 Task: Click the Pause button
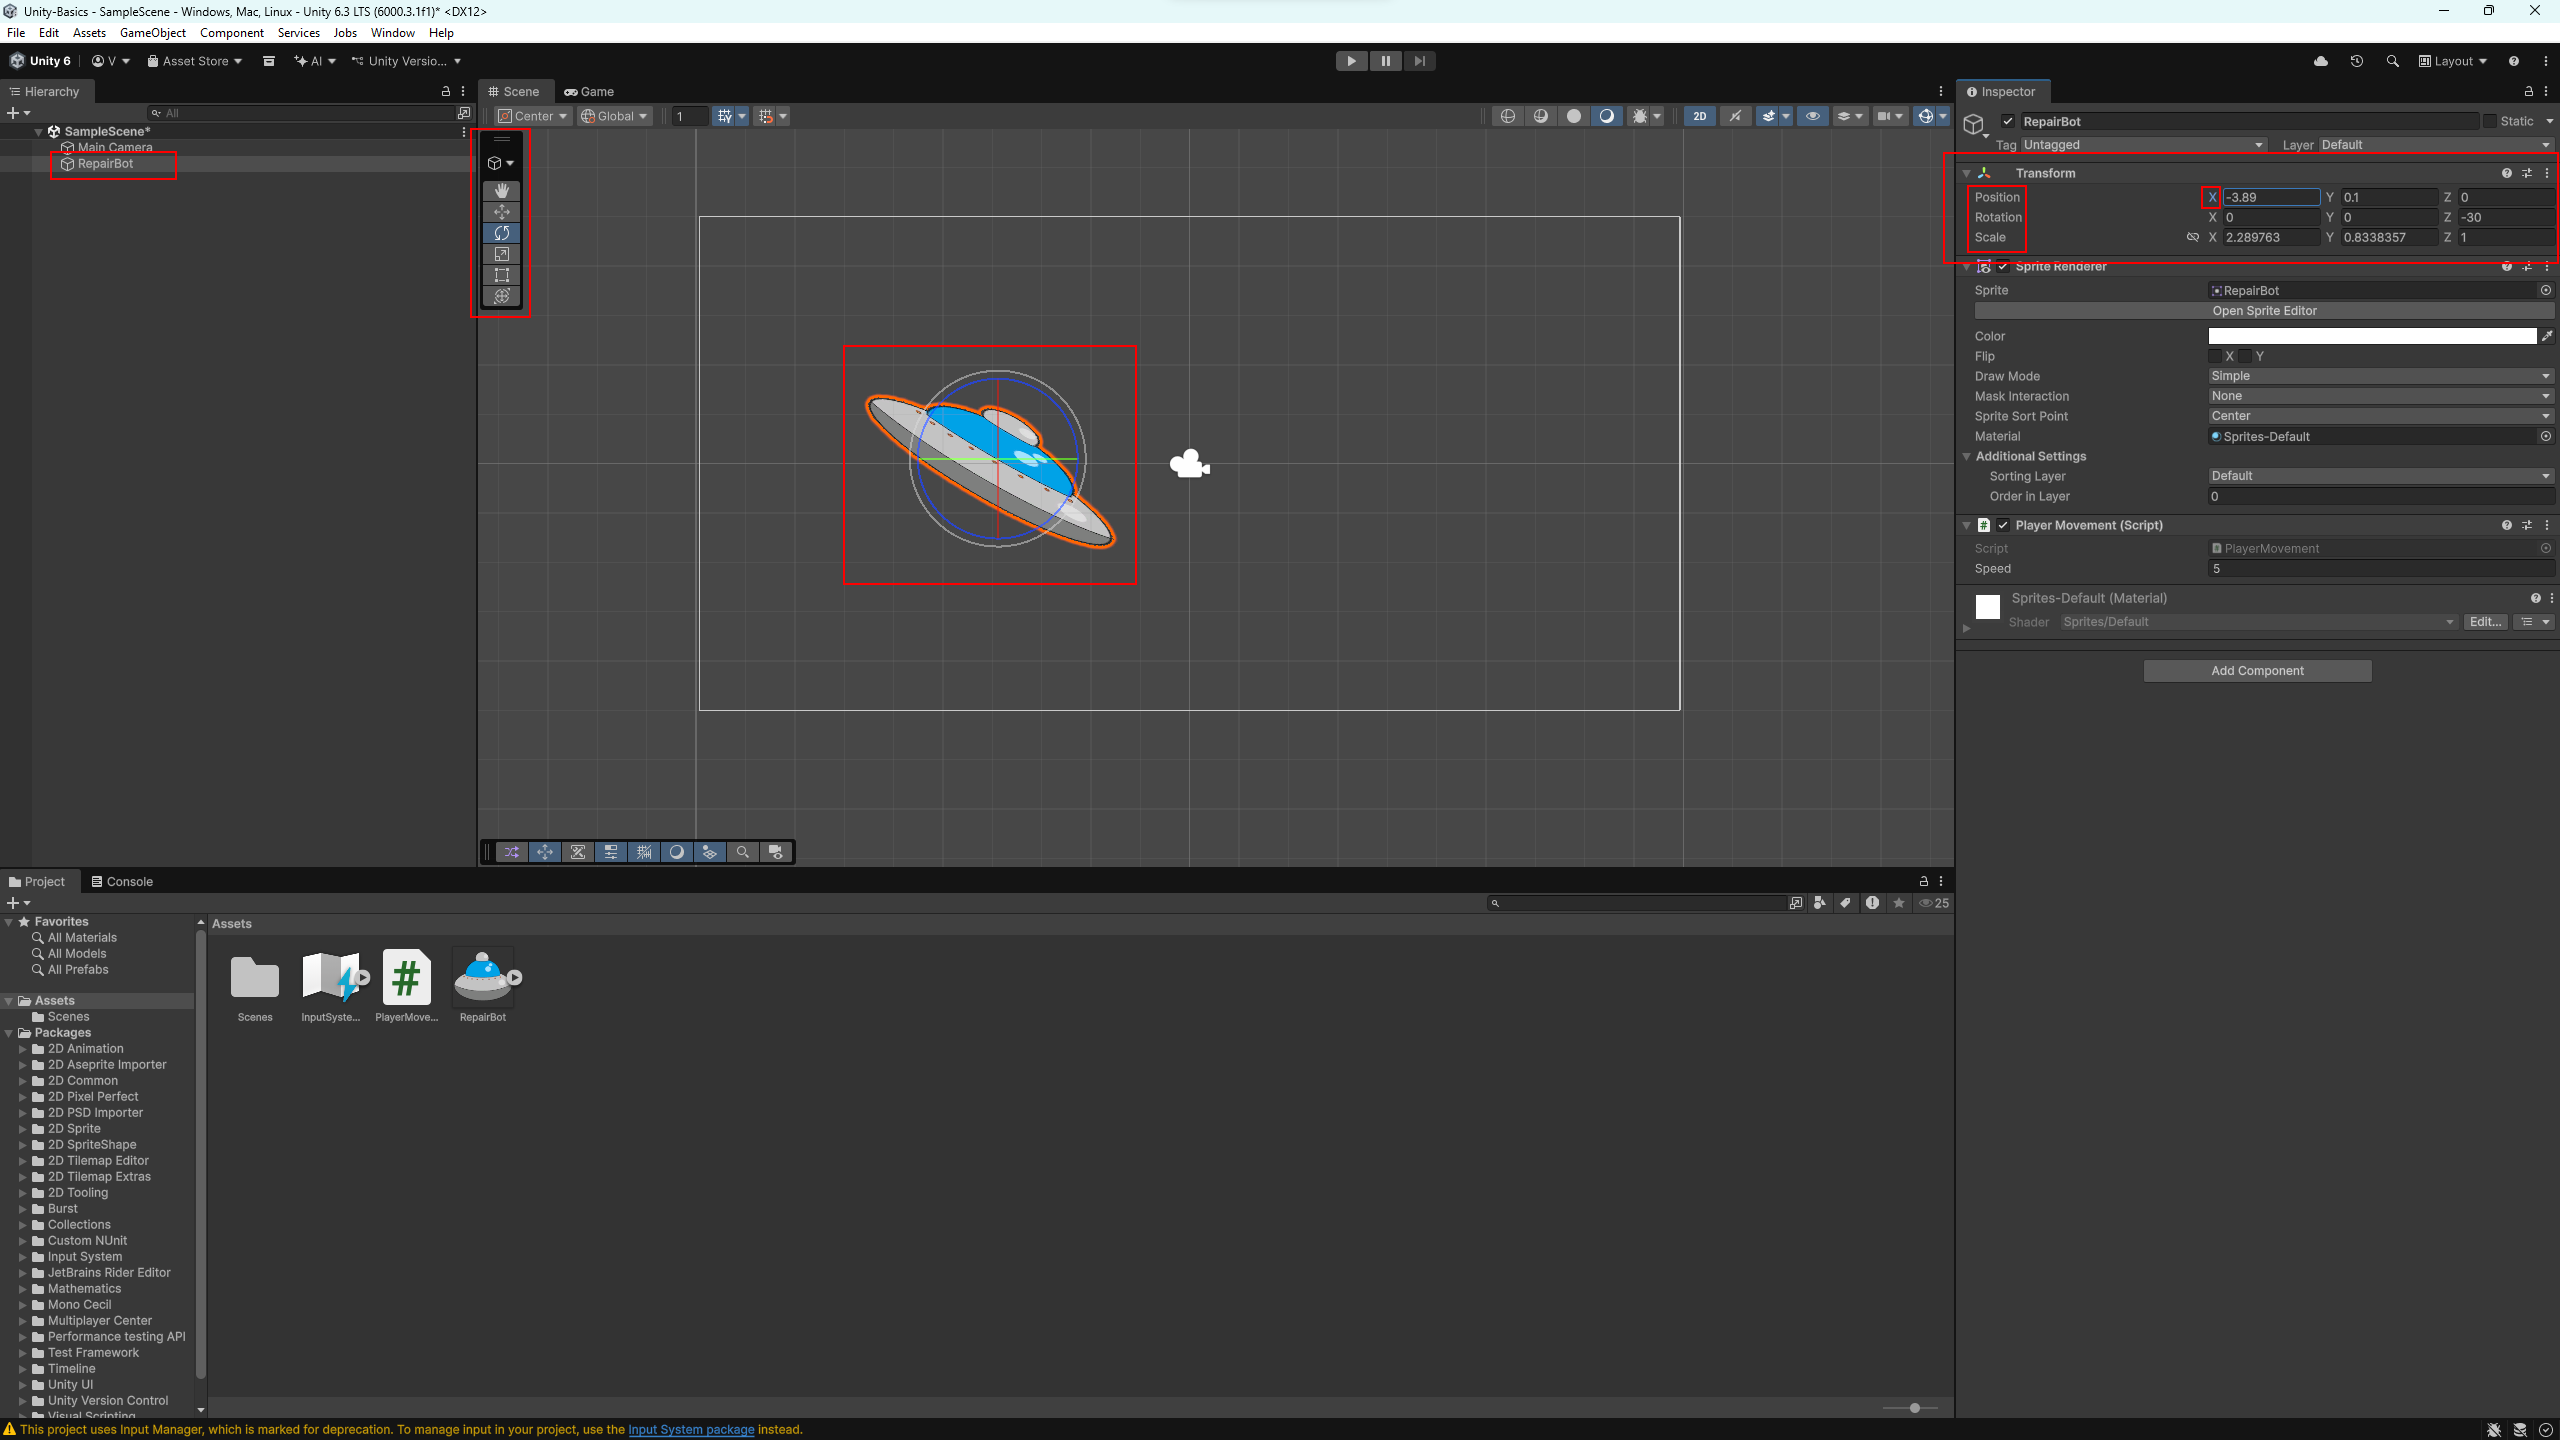click(x=1385, y=61)
